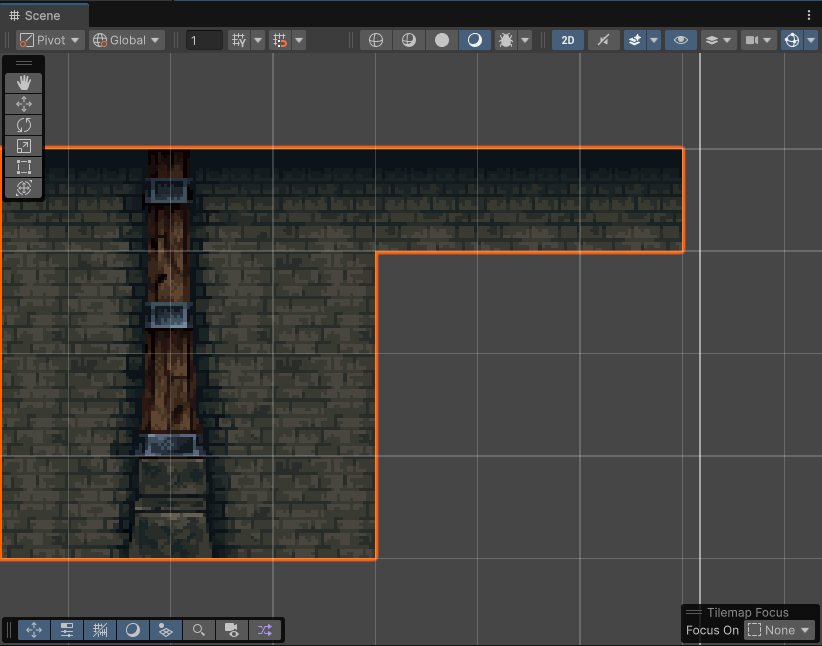The height and width of the screenshot is (646, 822).
Task: Open the Pivot handle position dropdown
Action: click(50, 40)
